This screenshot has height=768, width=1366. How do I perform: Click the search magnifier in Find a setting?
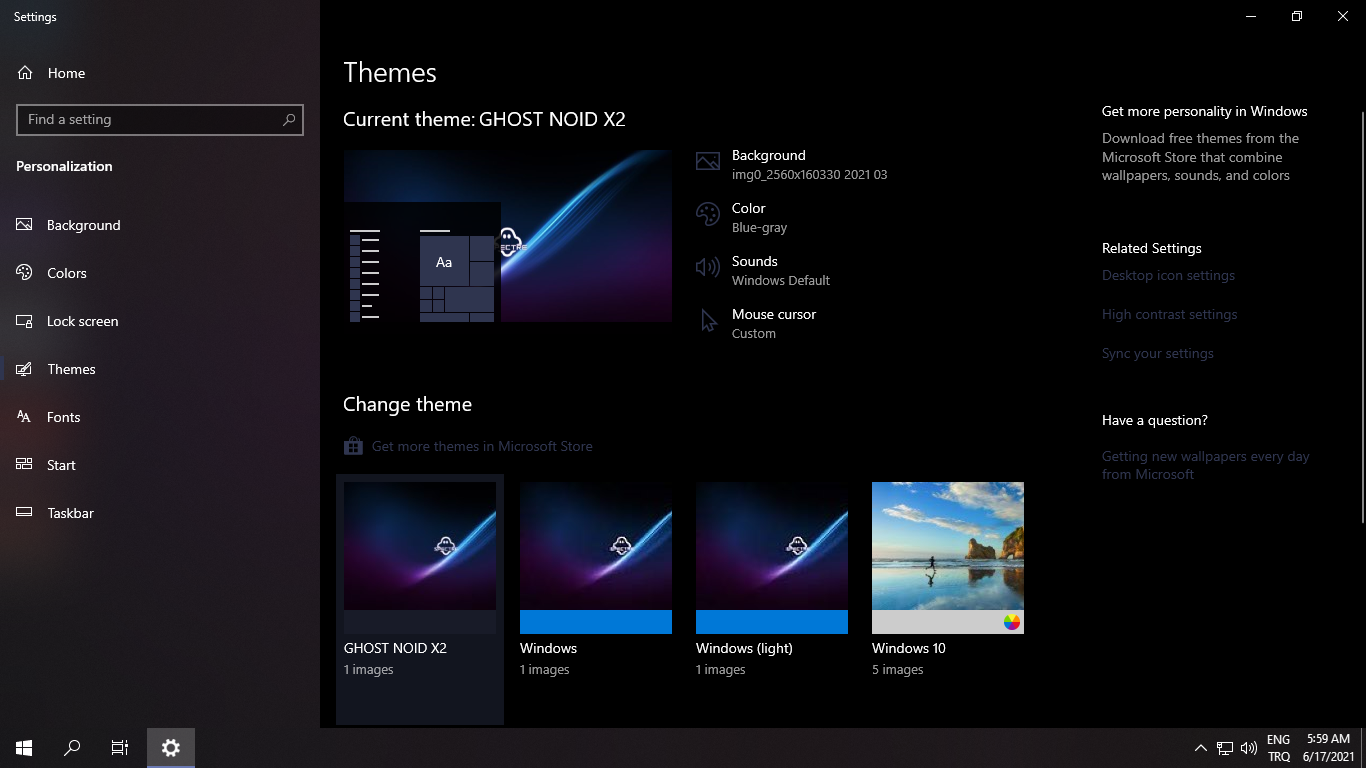(289, 119)
